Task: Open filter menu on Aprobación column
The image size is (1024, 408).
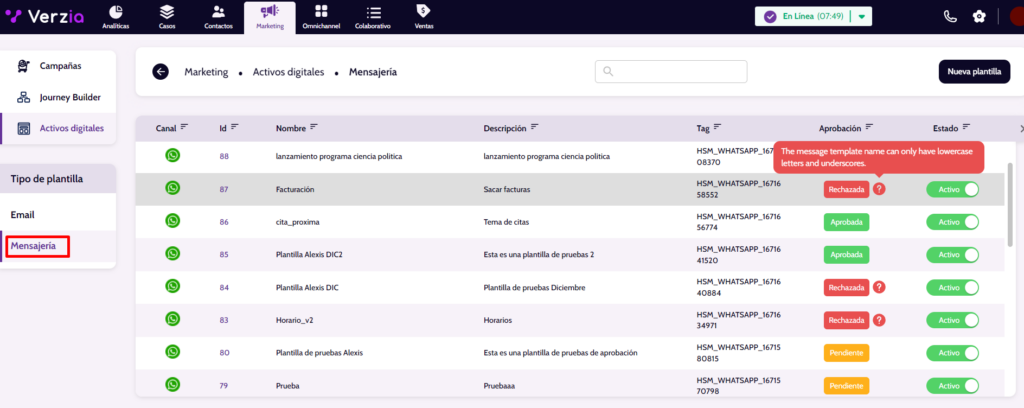Action: [x=870, y=127]
